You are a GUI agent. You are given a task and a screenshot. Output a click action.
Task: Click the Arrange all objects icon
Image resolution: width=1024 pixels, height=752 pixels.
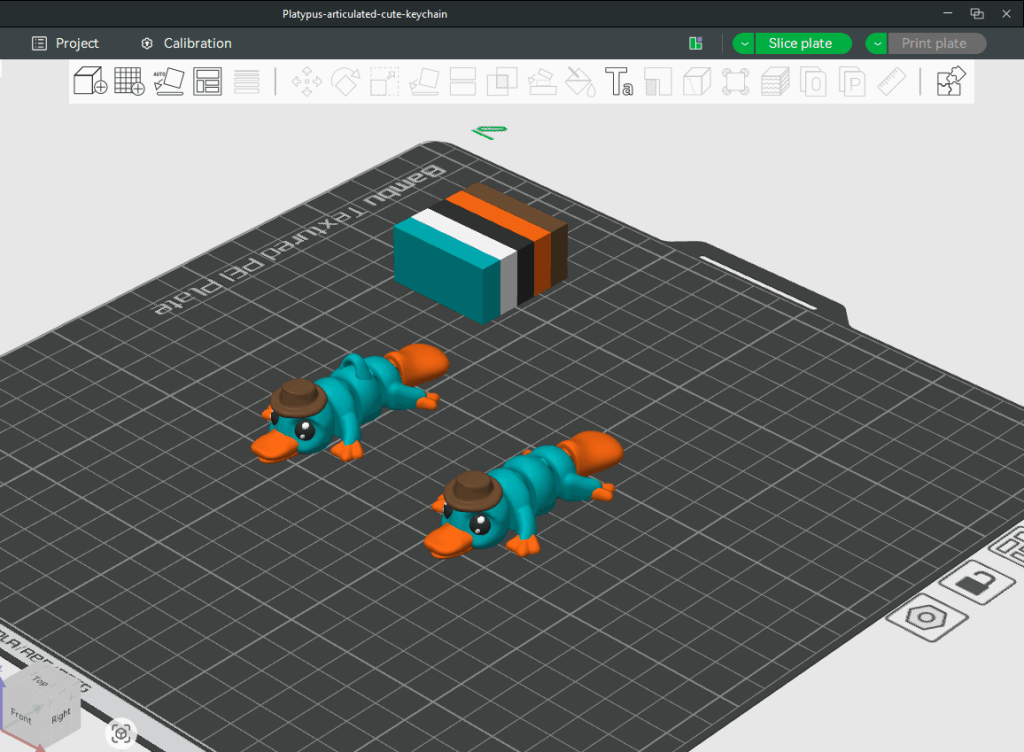point(208,82)
